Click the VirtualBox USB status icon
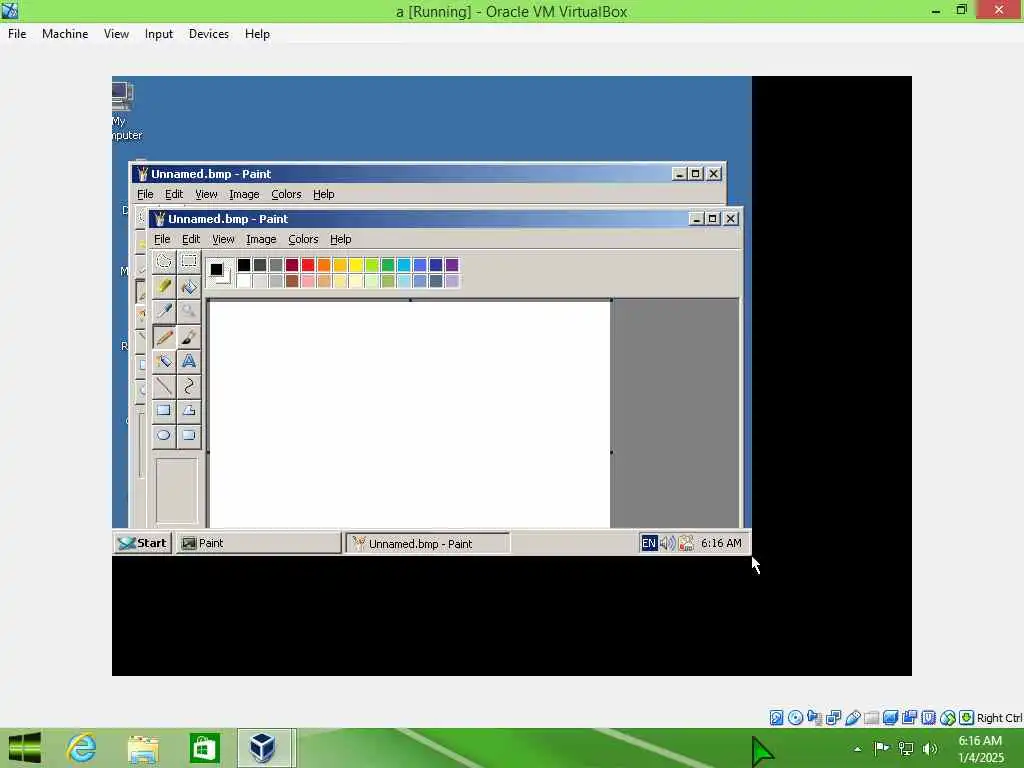 tap(852, 718)
